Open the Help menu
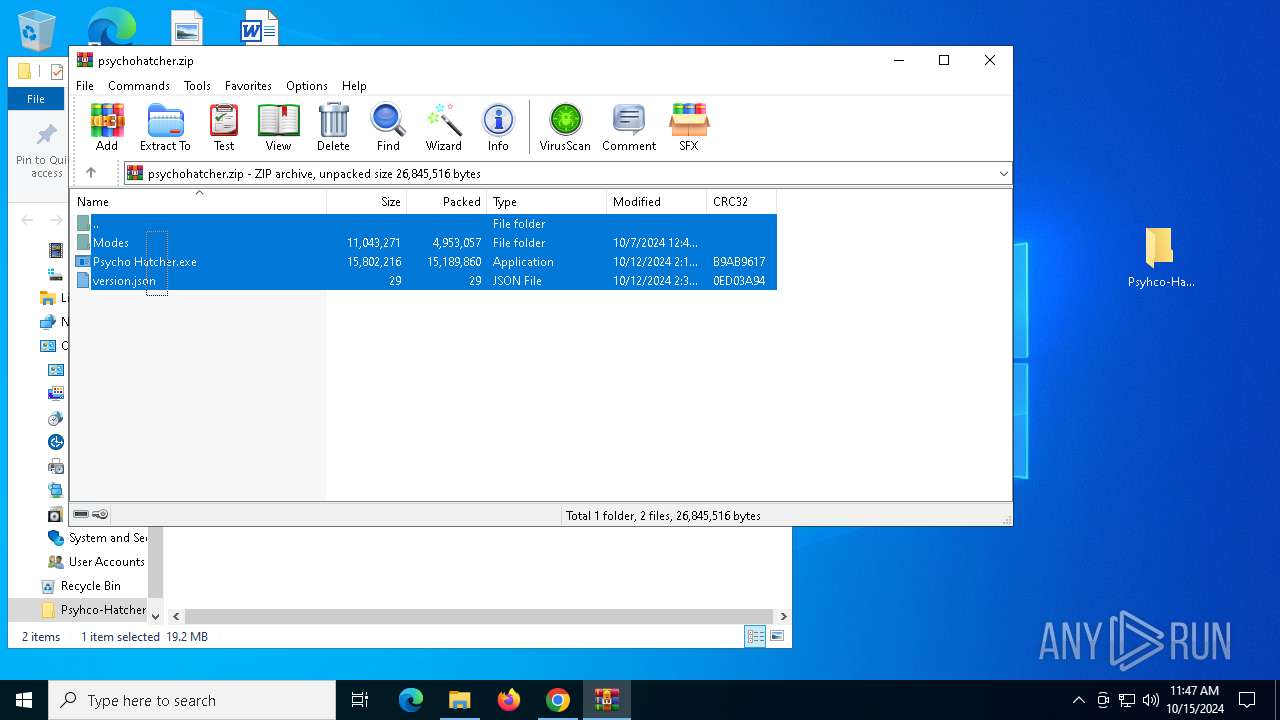Screen dimensions: 1280x720 [354, 86]
